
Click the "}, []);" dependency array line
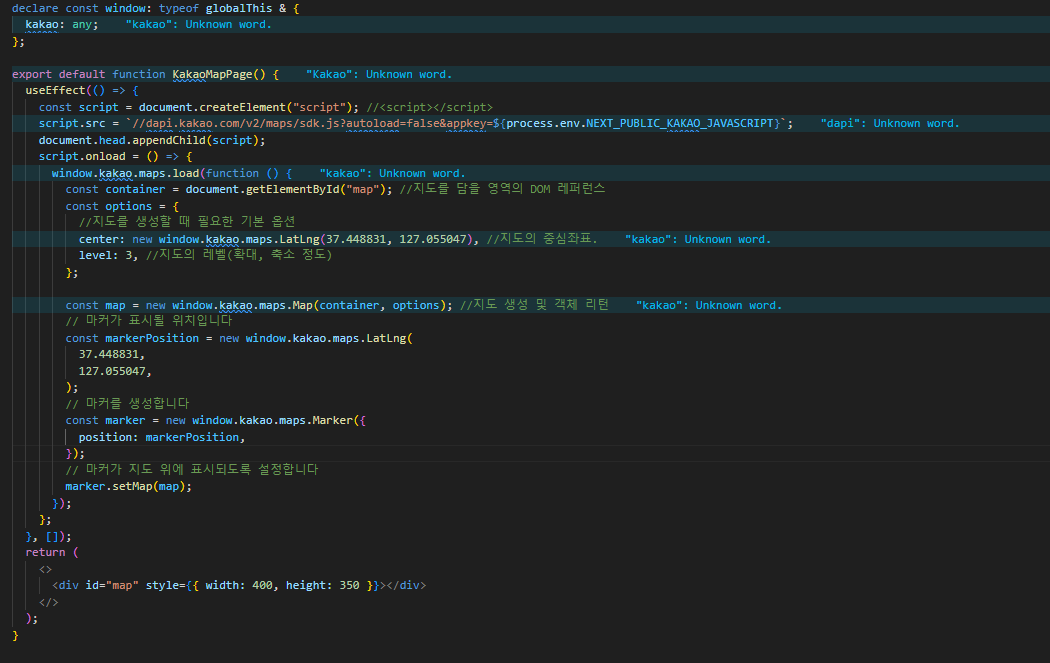point(48,536)
